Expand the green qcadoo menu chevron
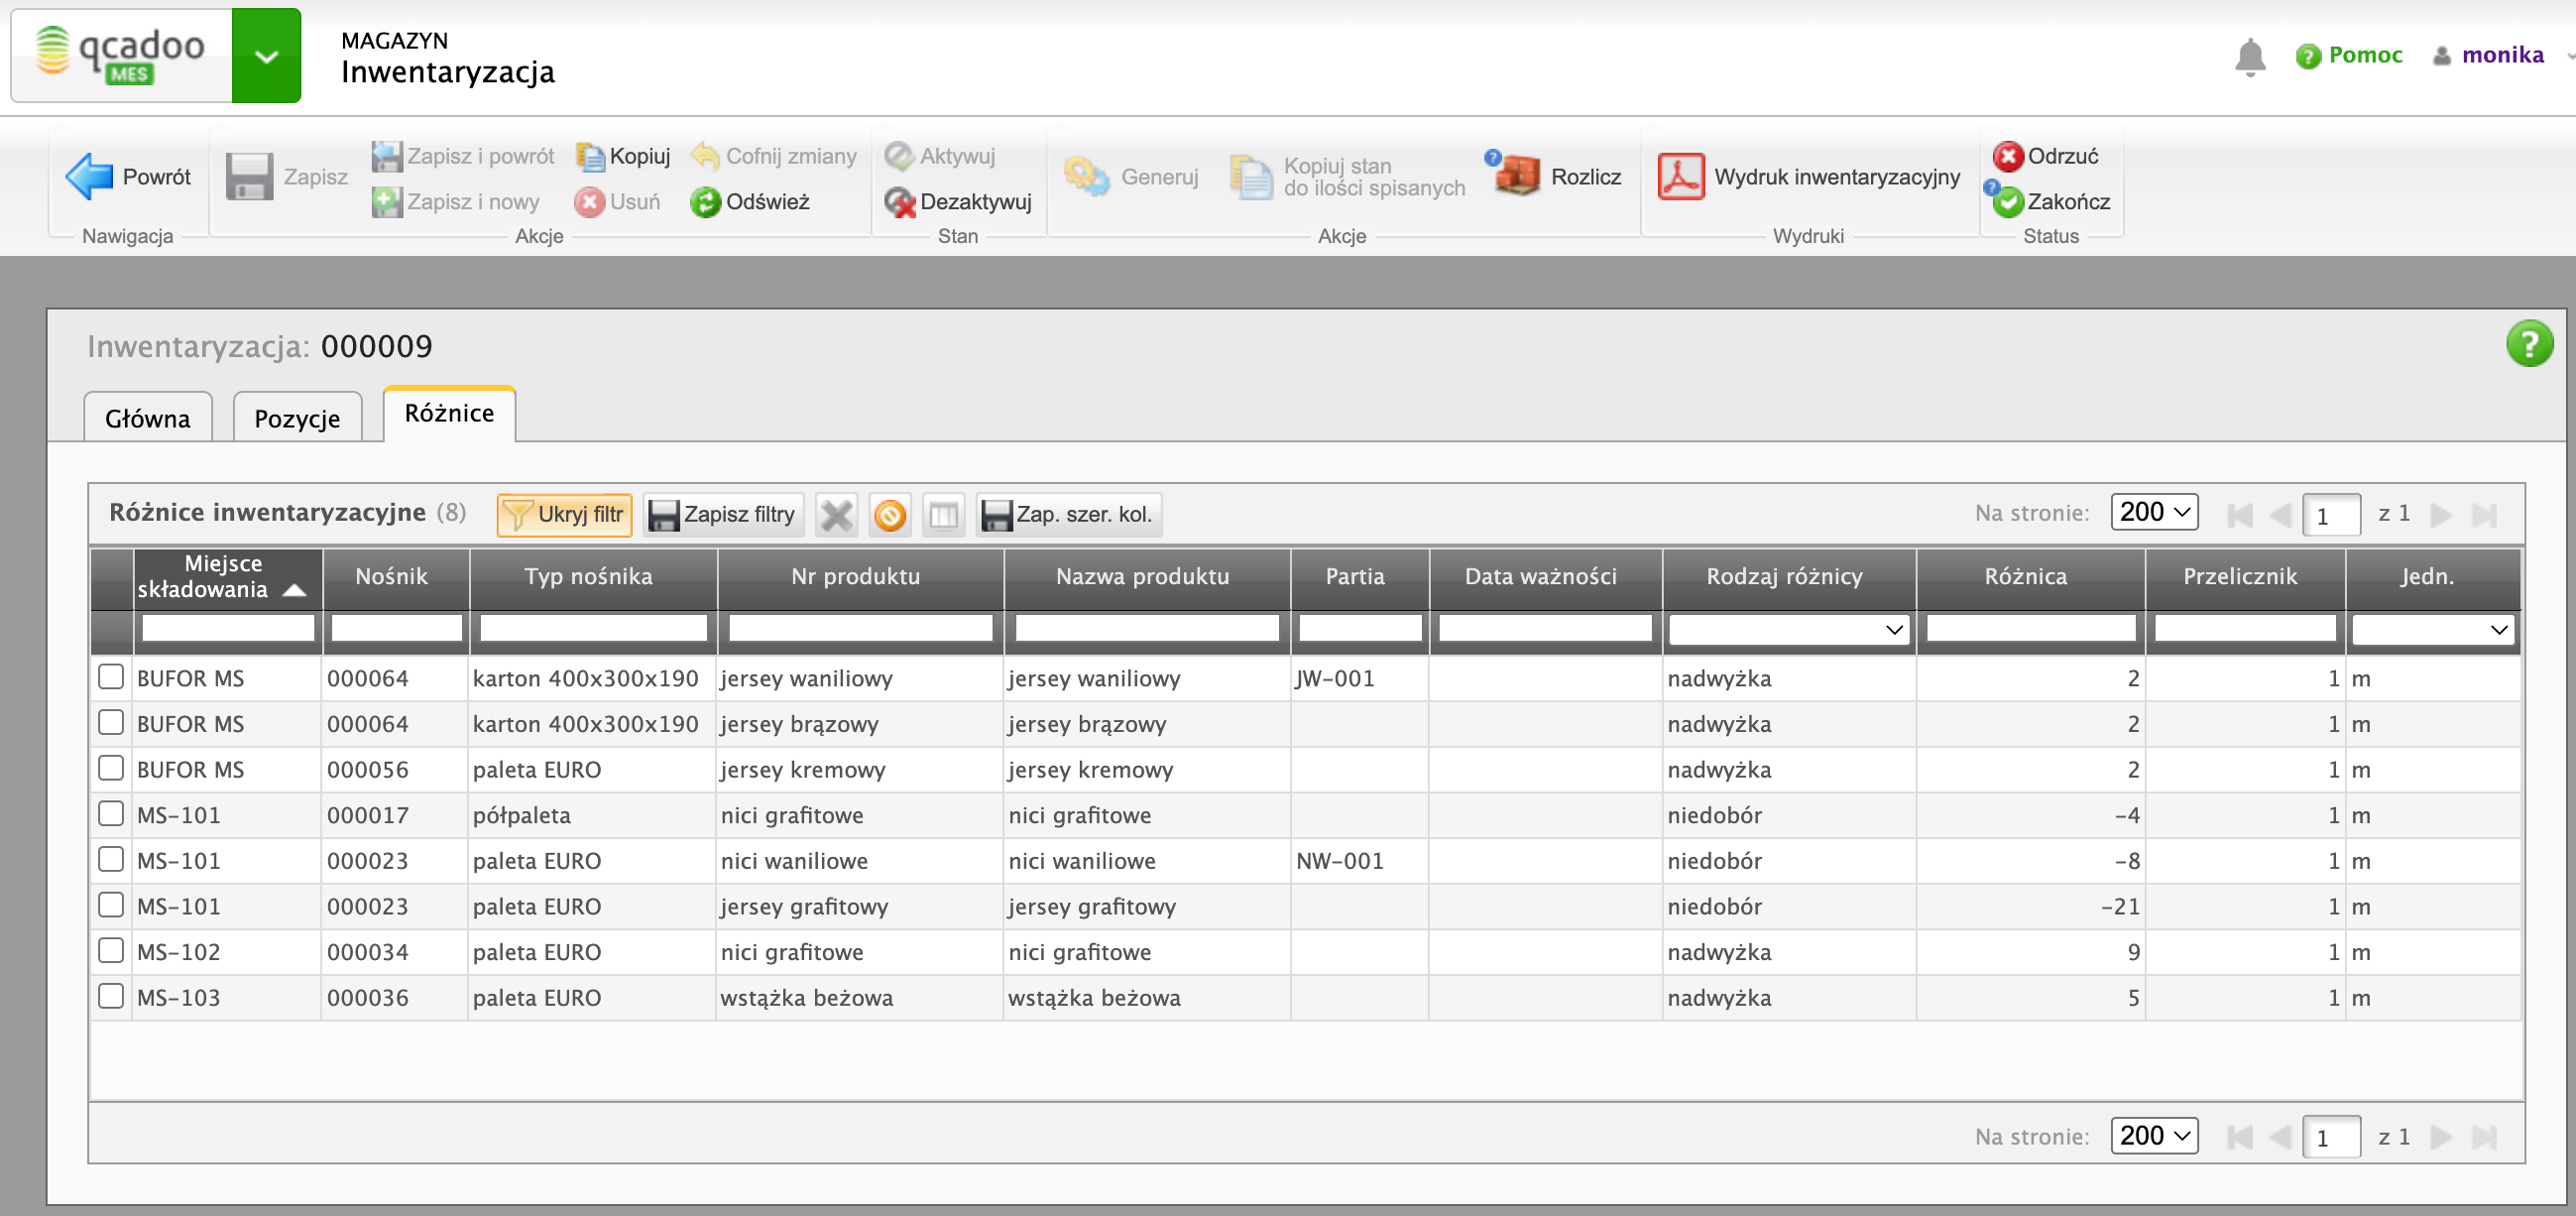The width and height of the screenshot is (2576, 1216). click(x=266, y=56)
